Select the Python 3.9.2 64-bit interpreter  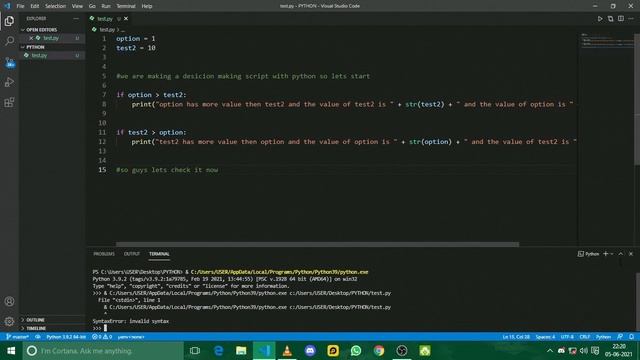click(x=66, y=337)
